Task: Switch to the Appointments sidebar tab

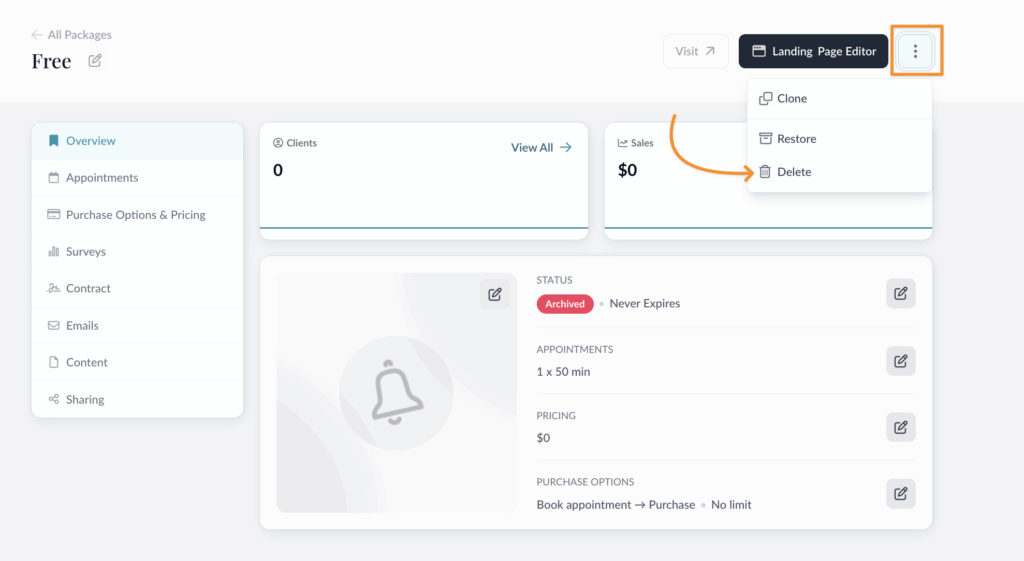Action: [102, 178]
